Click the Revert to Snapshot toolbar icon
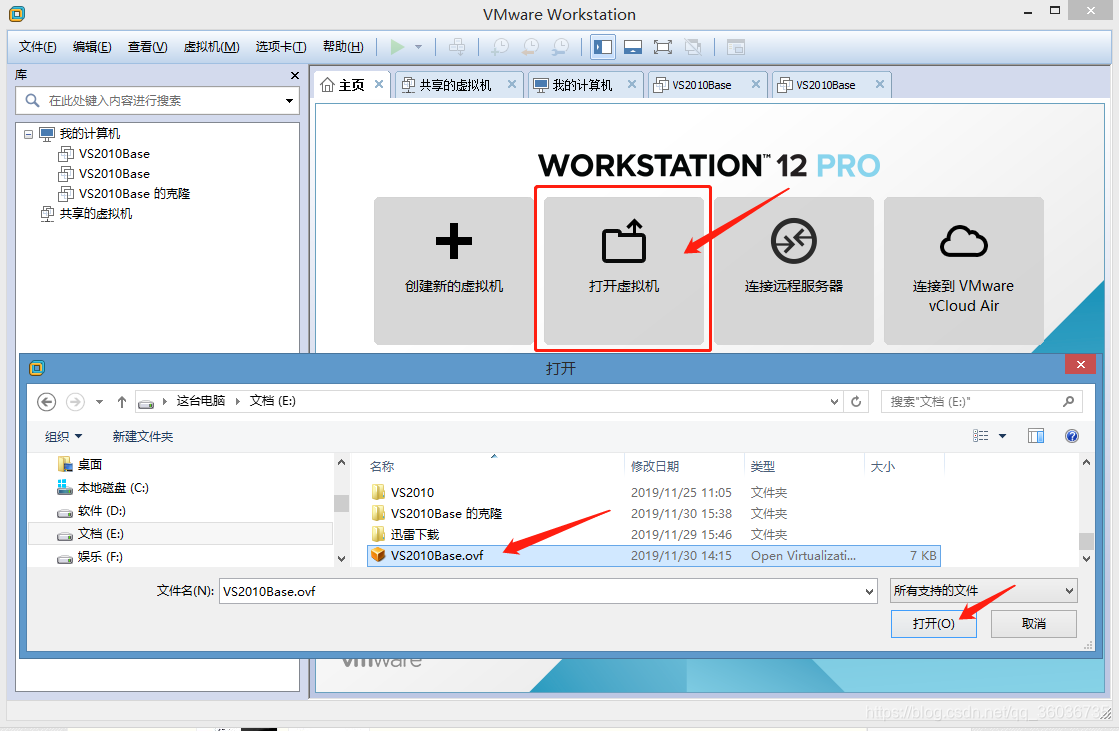This screenshot has width=1119, height=731. coord(530,47)
